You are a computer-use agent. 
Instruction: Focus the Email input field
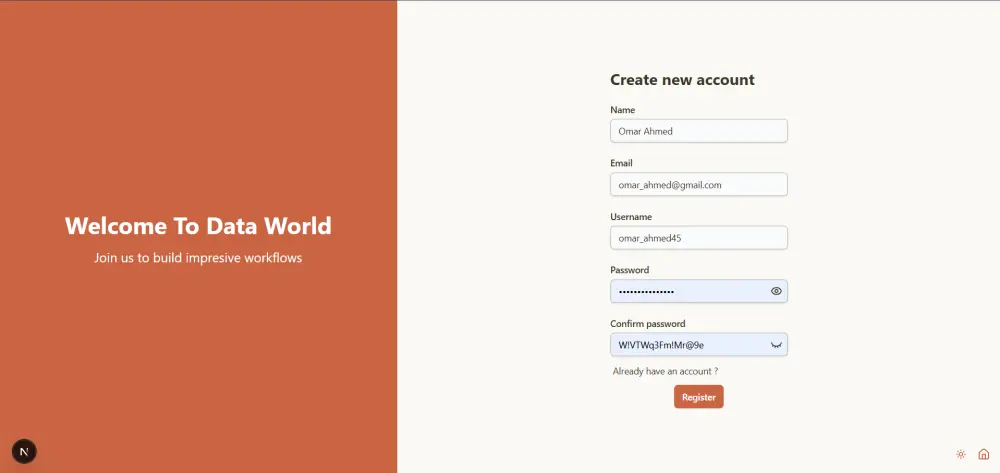coord(698,185)
